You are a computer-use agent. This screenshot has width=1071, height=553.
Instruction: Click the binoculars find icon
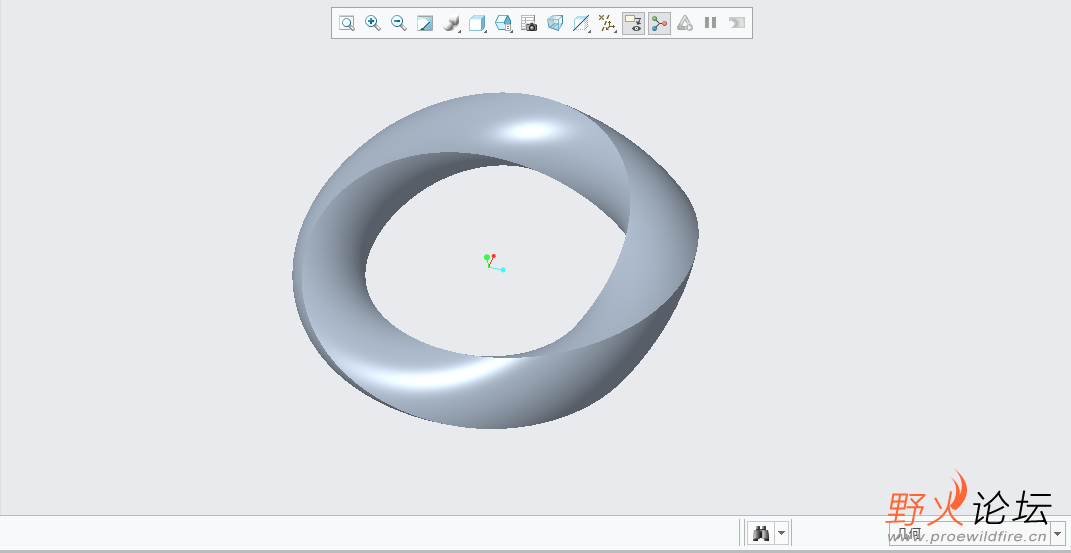tap(762, 533)
